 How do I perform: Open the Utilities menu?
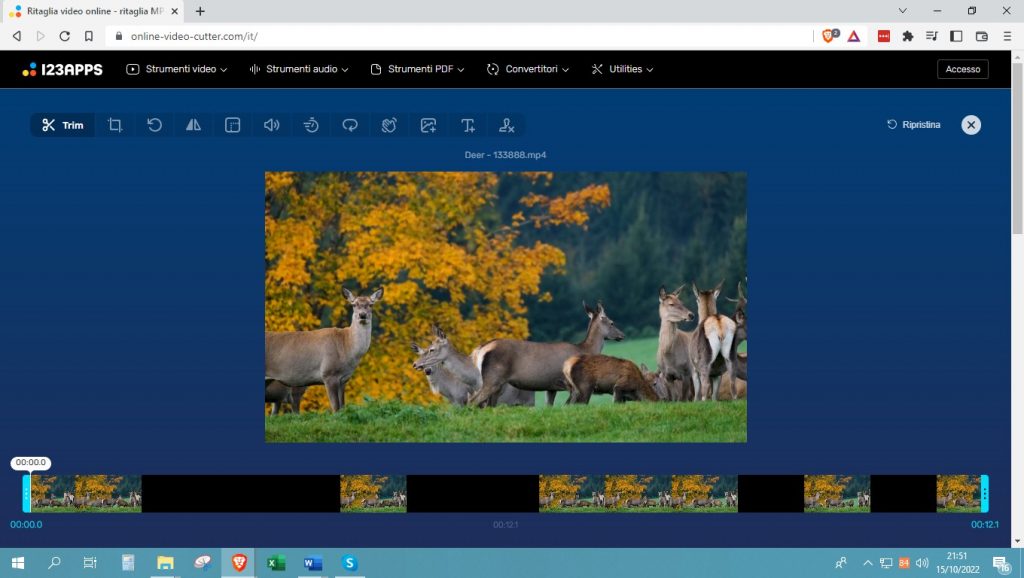[x=622, y=69]
